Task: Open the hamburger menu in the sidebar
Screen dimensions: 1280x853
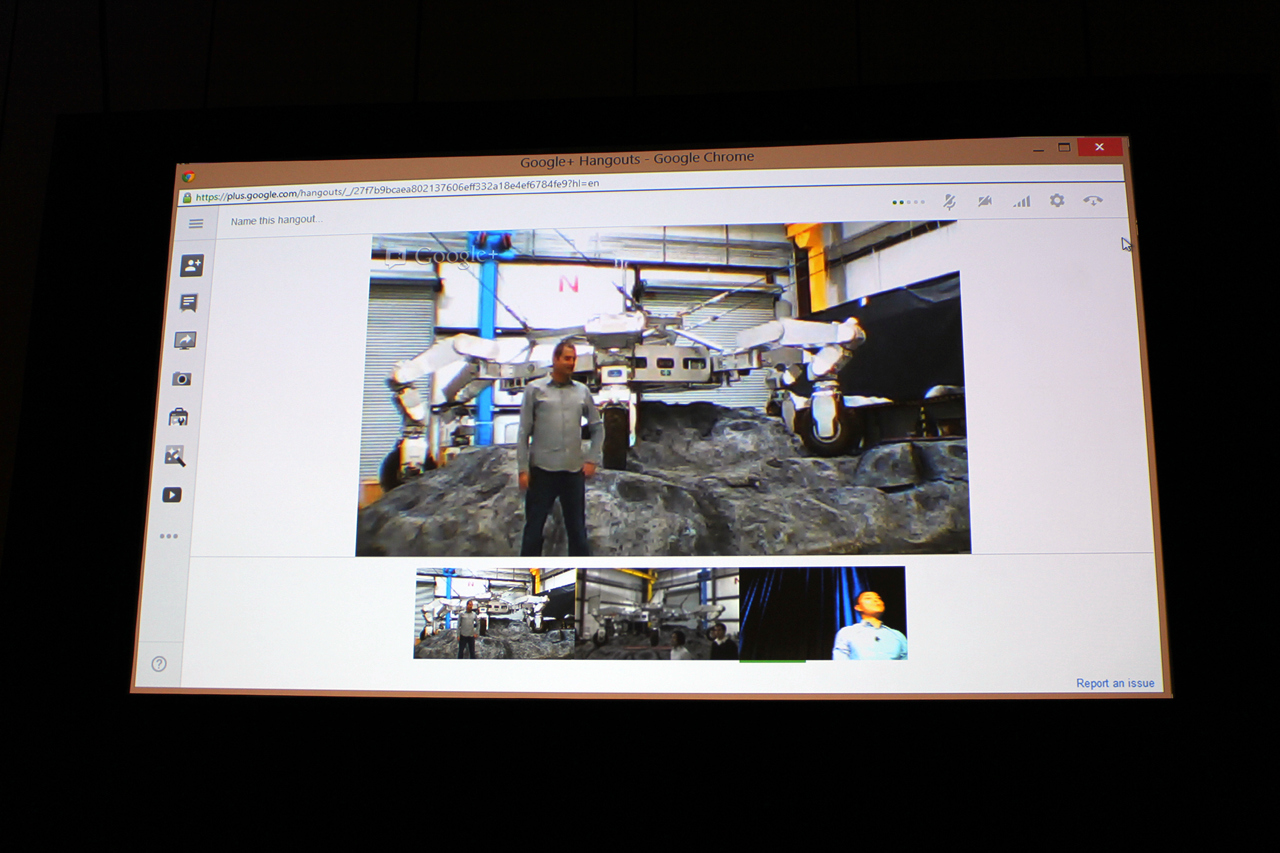Action: tap(196, 224)
